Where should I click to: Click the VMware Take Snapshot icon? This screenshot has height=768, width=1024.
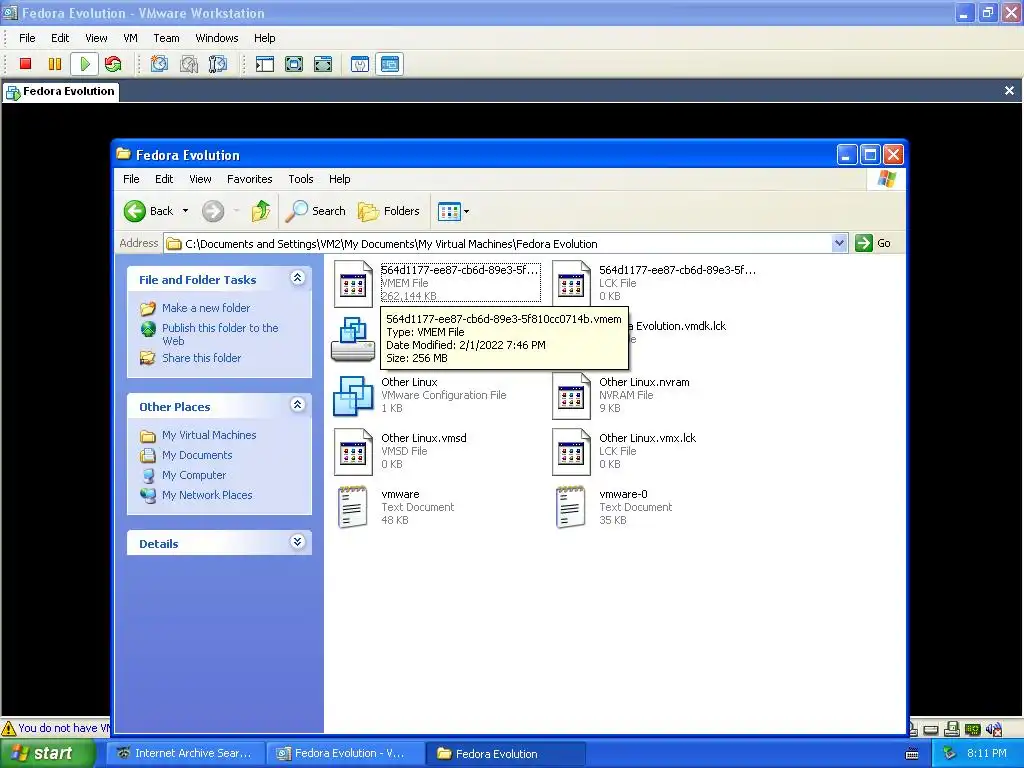159,64
